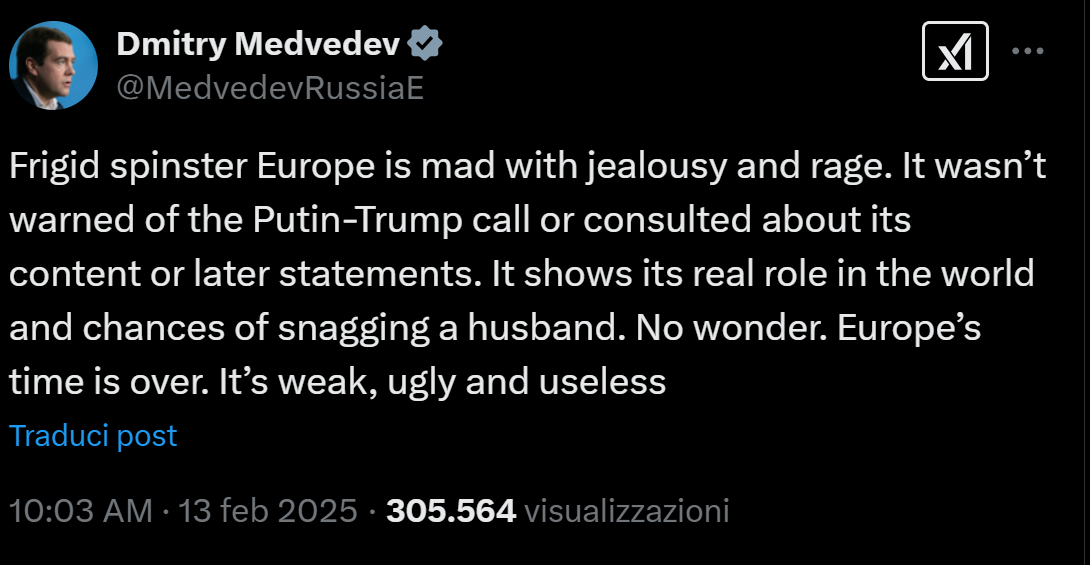Click the date 13 feb 2025

pos(267,511)
